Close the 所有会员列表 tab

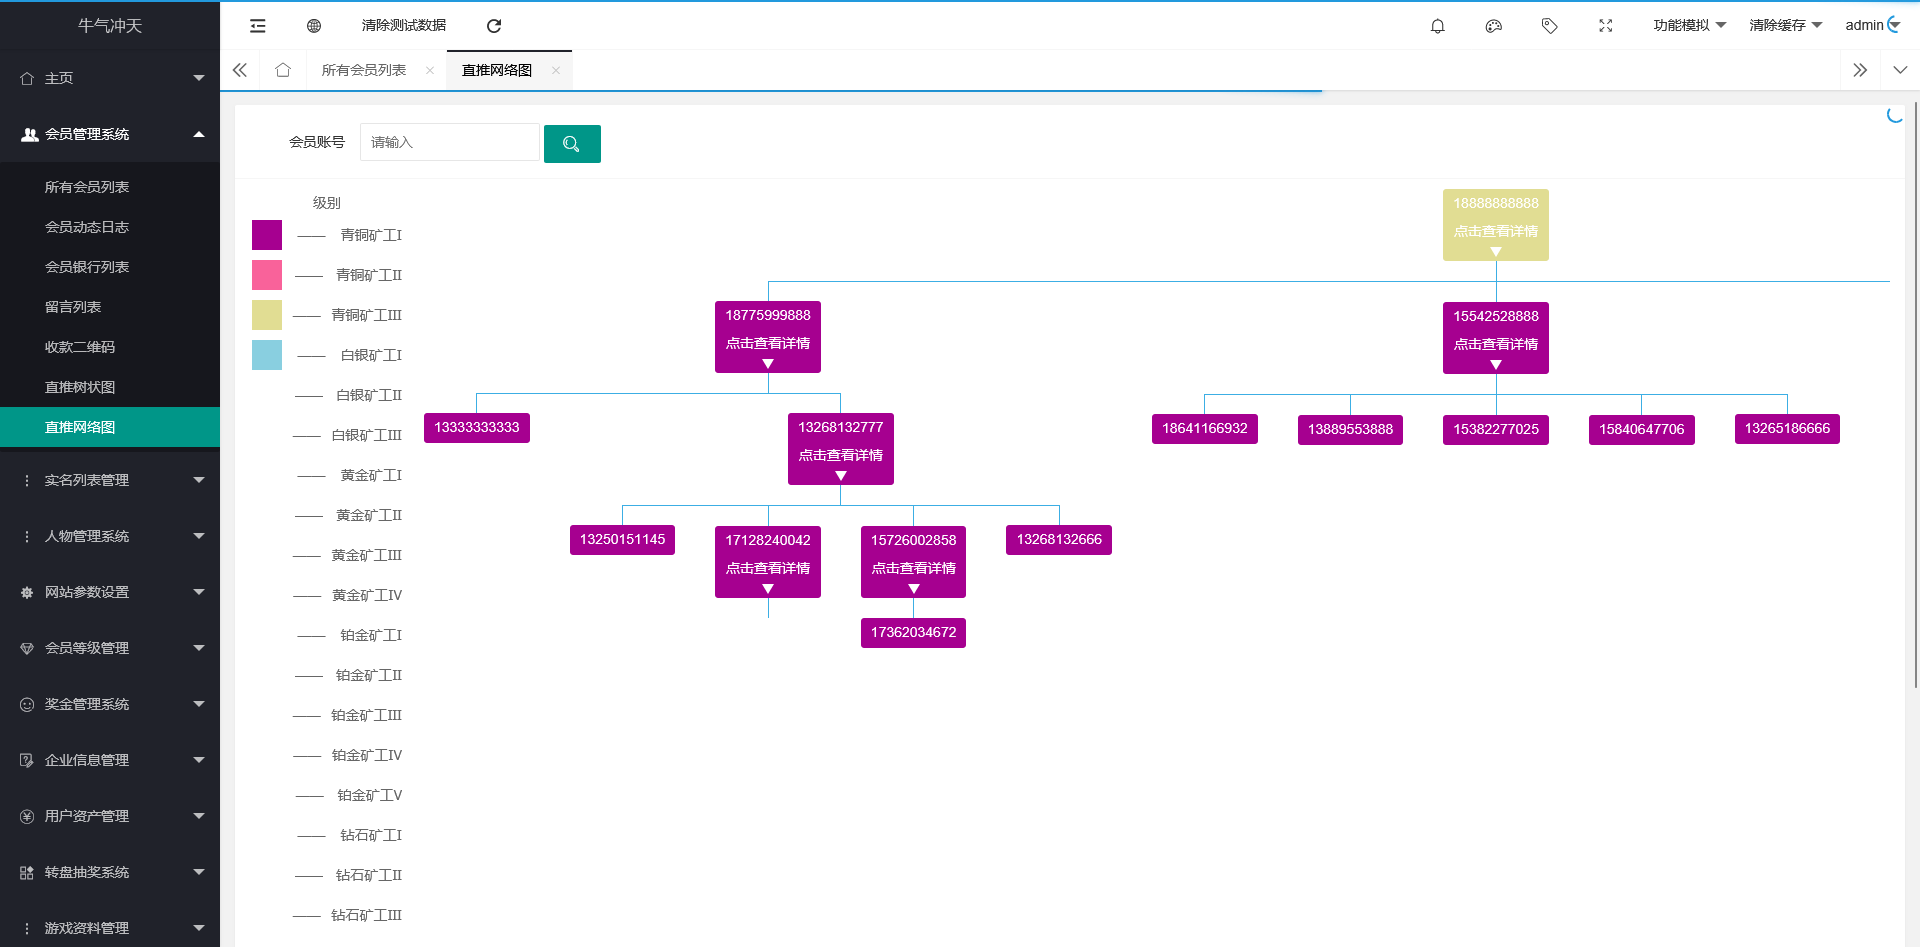tap(430, 70)
